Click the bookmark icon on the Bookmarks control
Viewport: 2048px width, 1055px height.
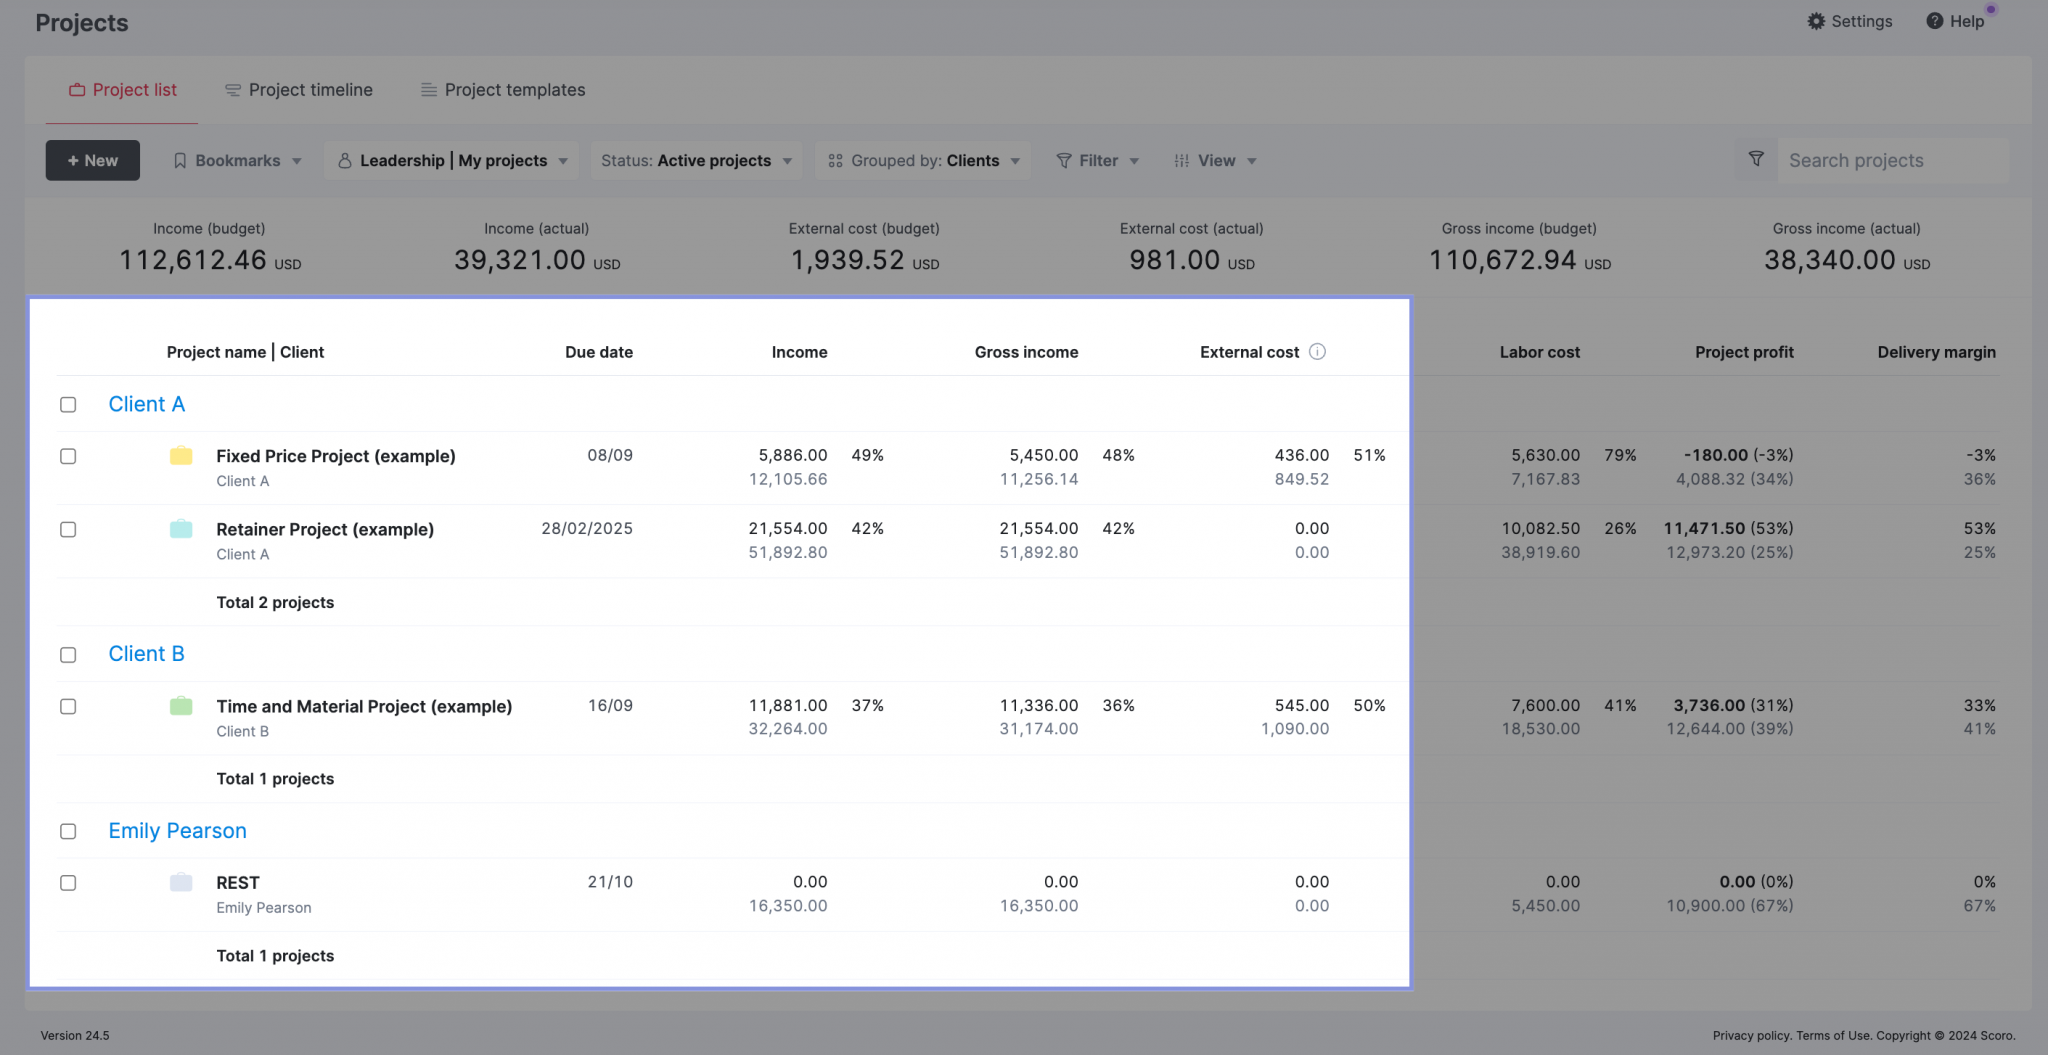pos(180,160)
